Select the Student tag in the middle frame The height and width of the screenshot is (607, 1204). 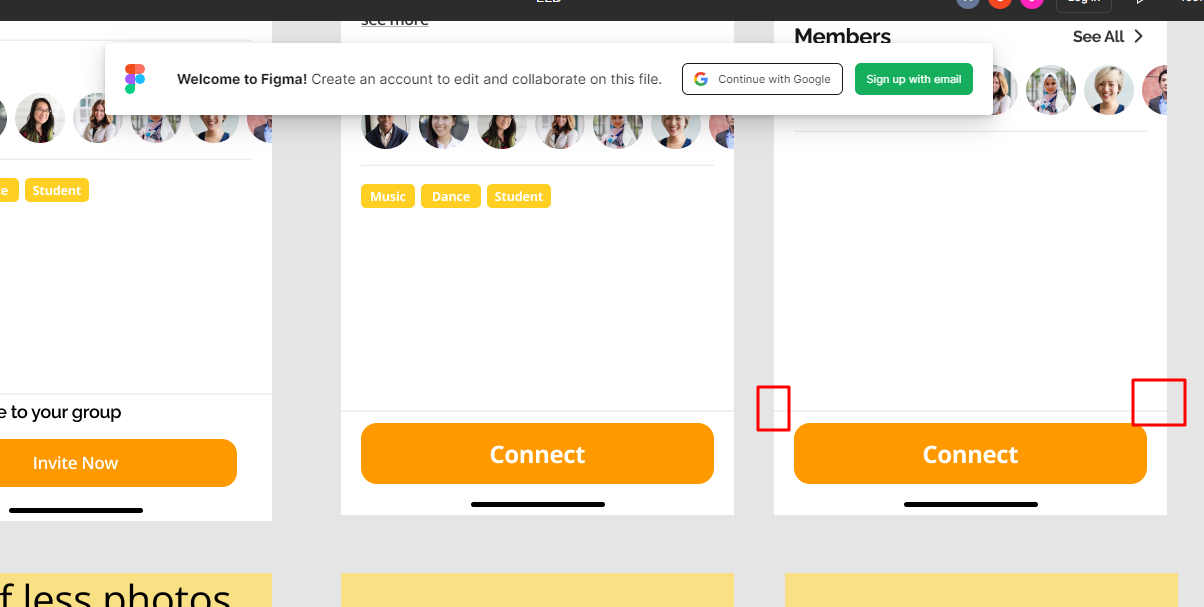519,196
